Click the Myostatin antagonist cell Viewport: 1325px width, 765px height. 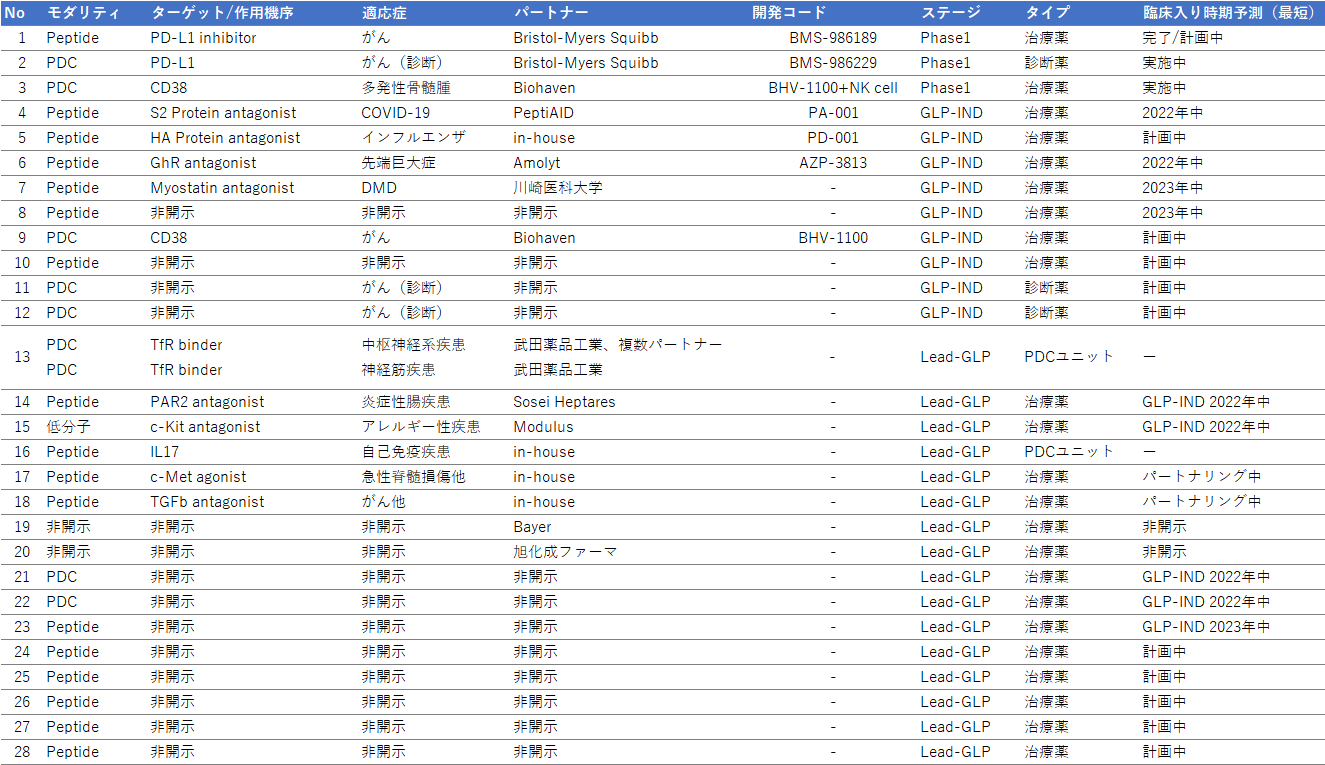[222, 188]
